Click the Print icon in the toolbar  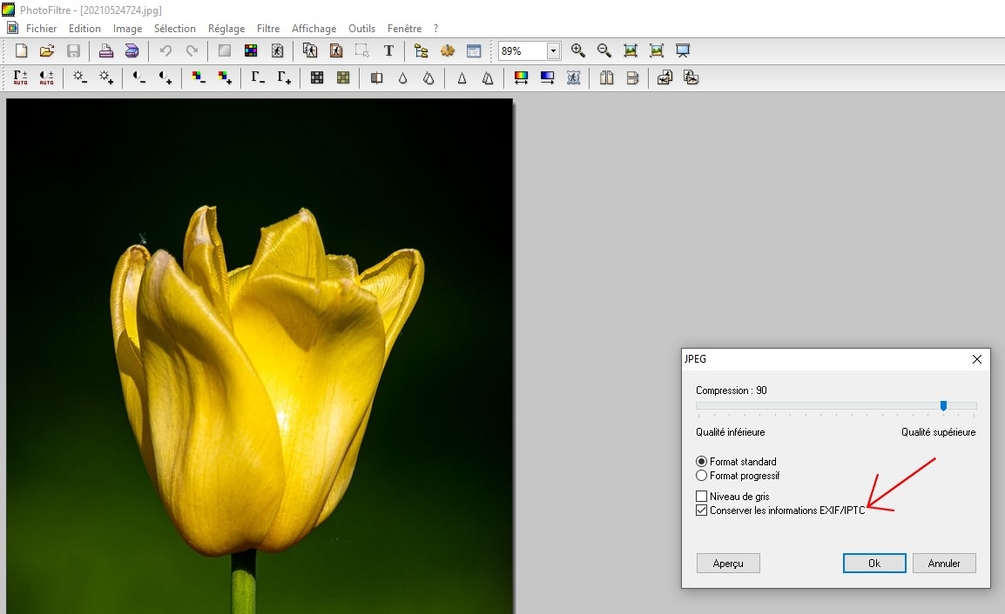tap(105, 51)
